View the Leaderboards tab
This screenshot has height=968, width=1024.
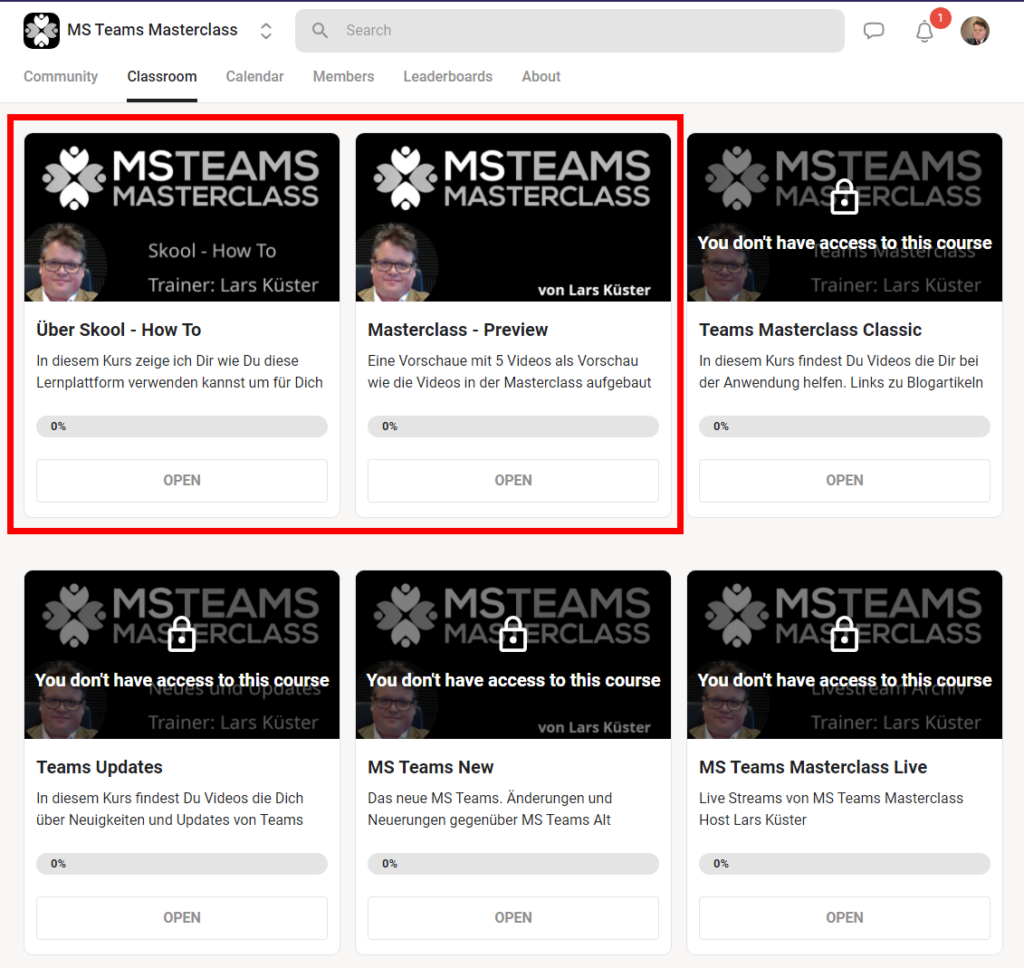click(x=448, y=76)
